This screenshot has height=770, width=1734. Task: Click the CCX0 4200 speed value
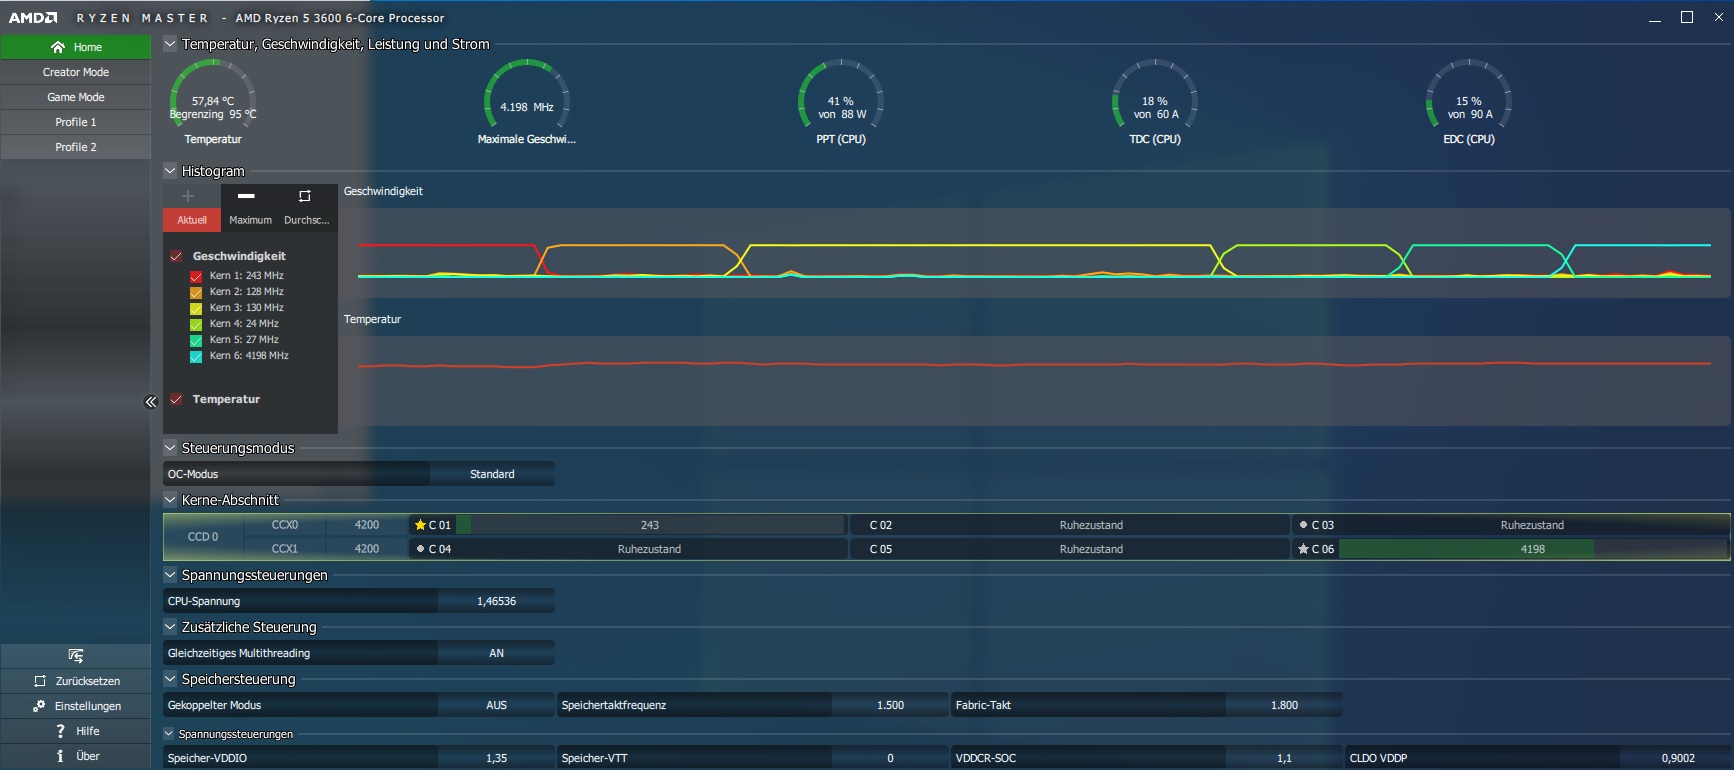[367, 525]
